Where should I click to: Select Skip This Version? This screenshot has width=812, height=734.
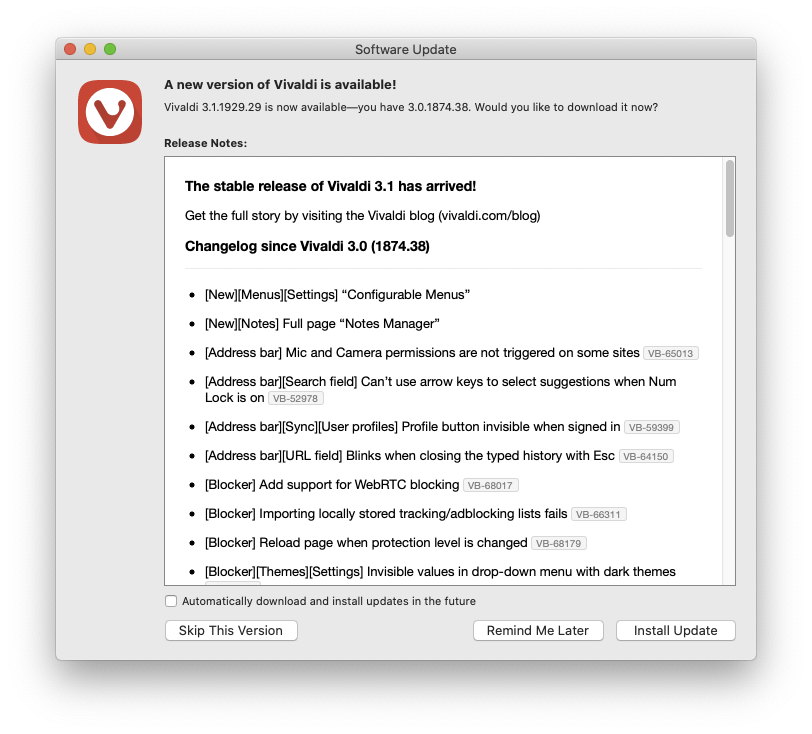click(231, 630)
